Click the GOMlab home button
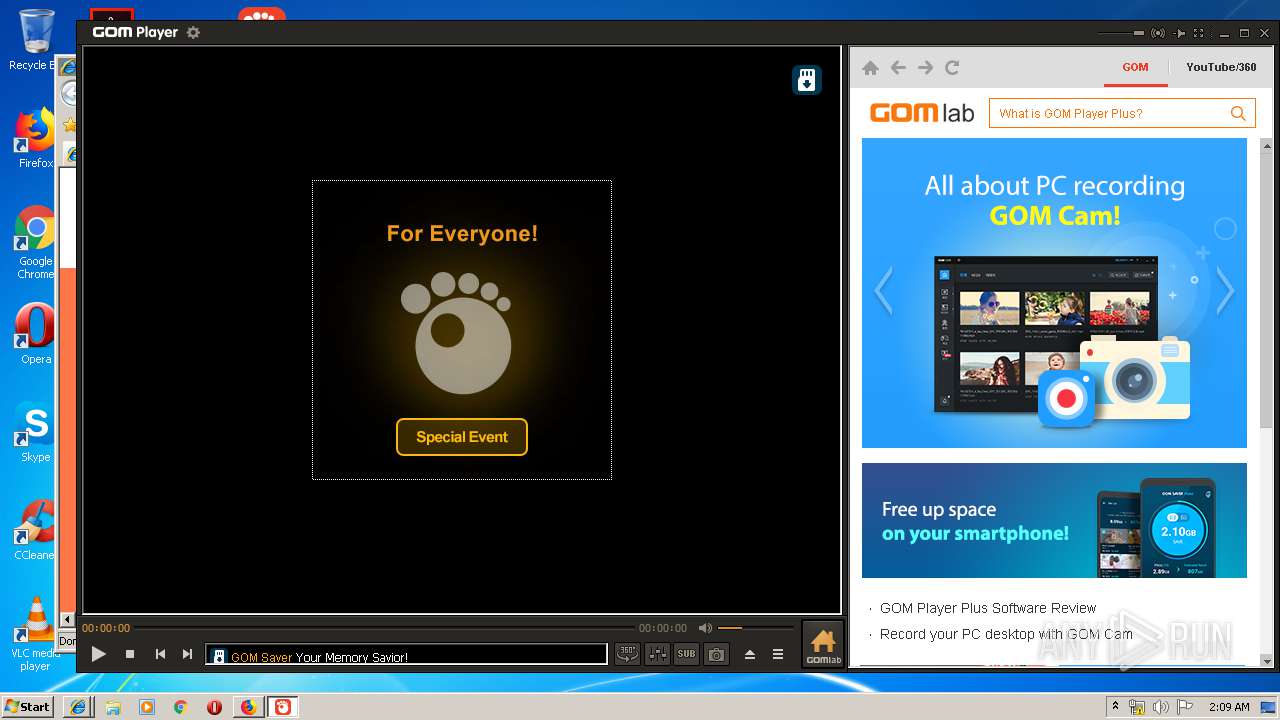1280x720 pixels. [x=823, y=644]
